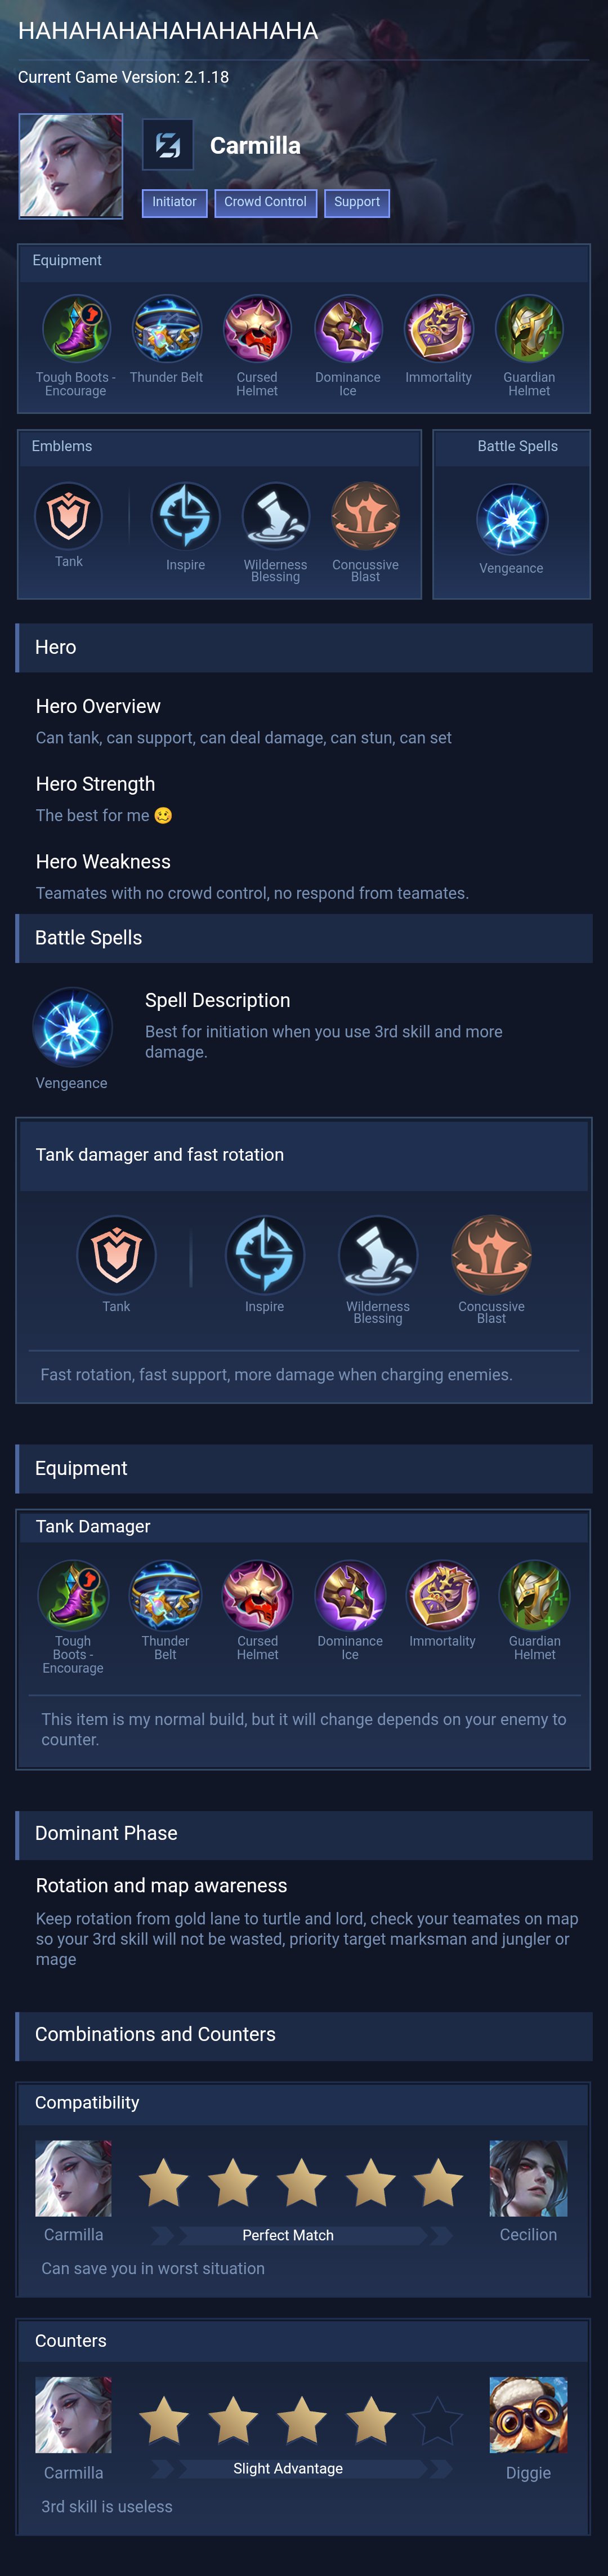Click Guardian Helmet icon in top Equipment
The image size is (608, 2576).
click(x=529, y=329)
